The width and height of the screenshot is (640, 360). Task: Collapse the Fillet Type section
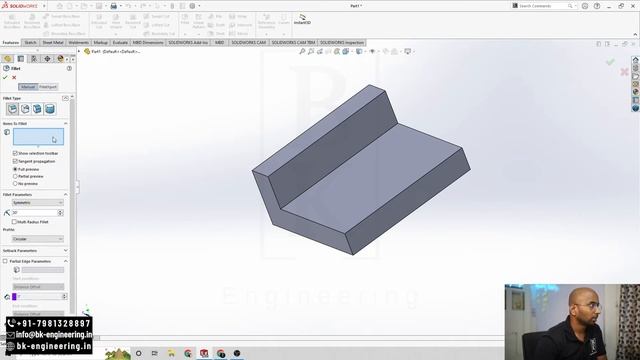(65, 98)
